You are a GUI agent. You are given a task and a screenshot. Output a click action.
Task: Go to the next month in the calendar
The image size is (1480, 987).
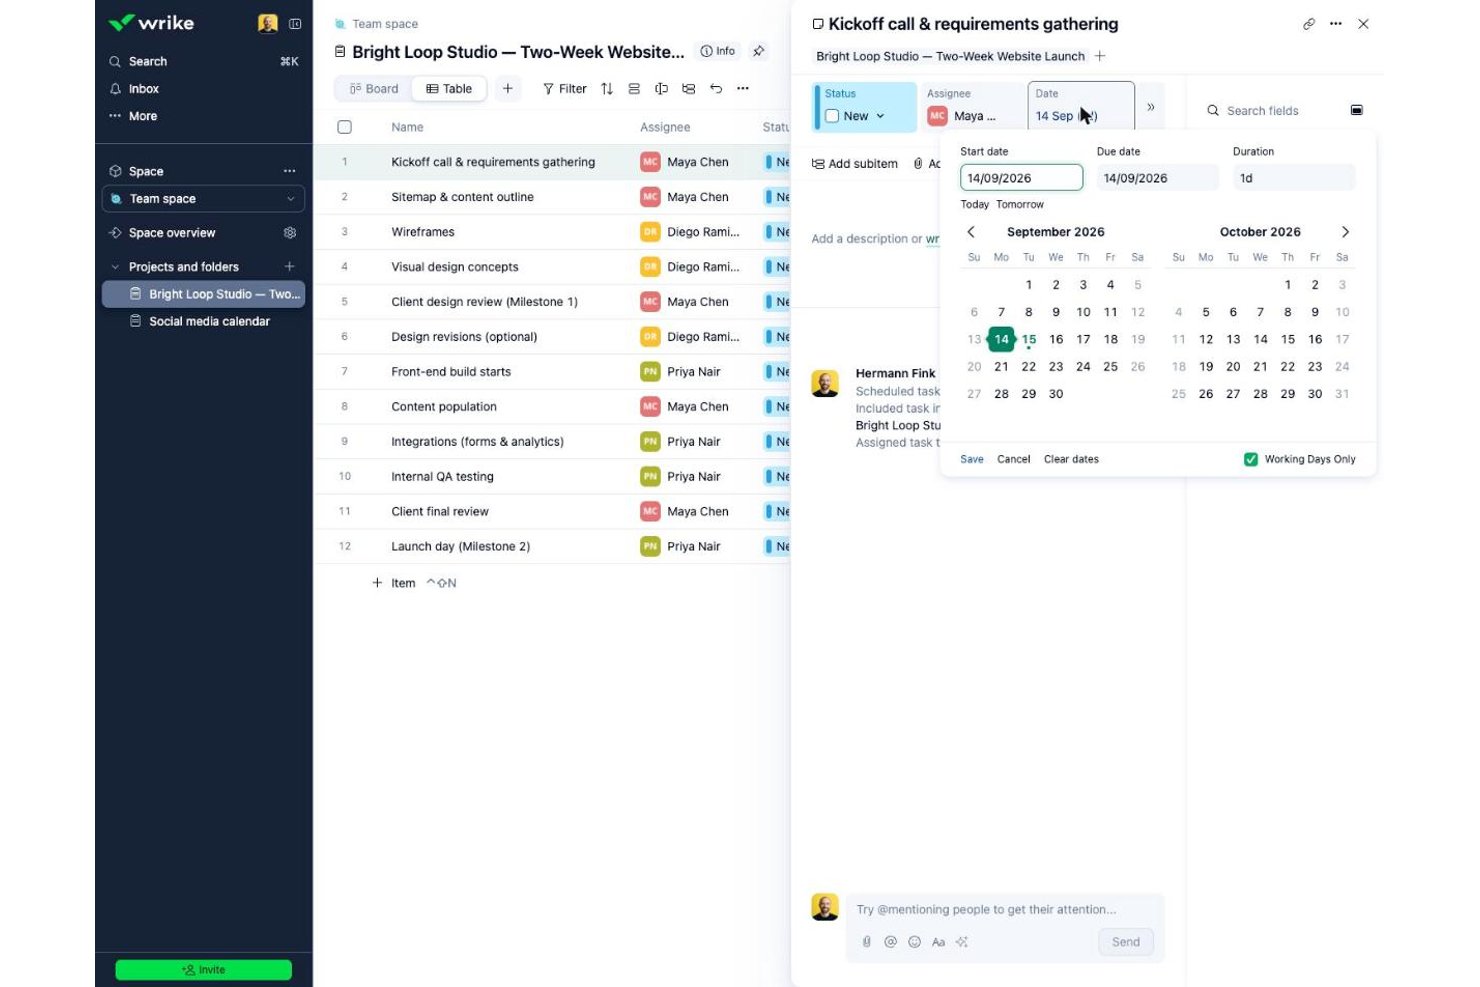[1345, 232]
